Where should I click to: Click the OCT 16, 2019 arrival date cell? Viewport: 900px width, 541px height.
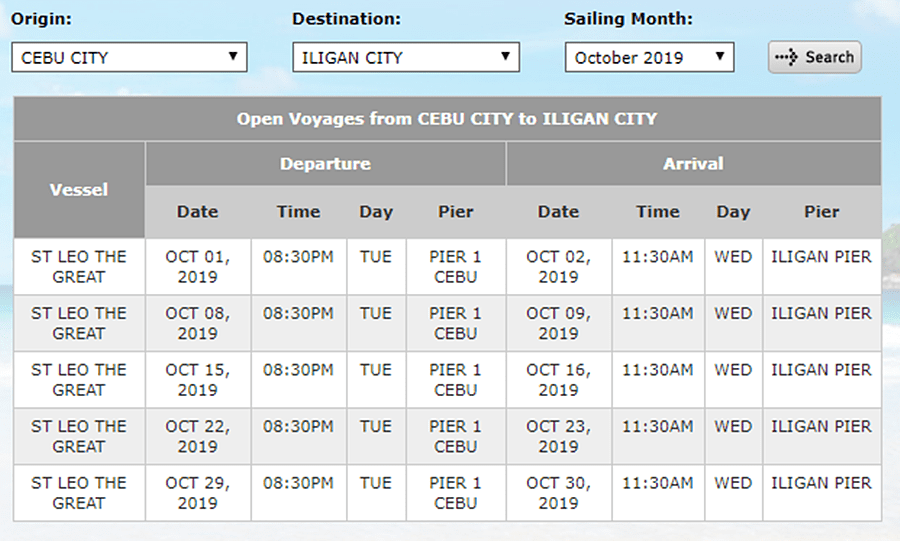pyautogui.click(x=558, y=379)
